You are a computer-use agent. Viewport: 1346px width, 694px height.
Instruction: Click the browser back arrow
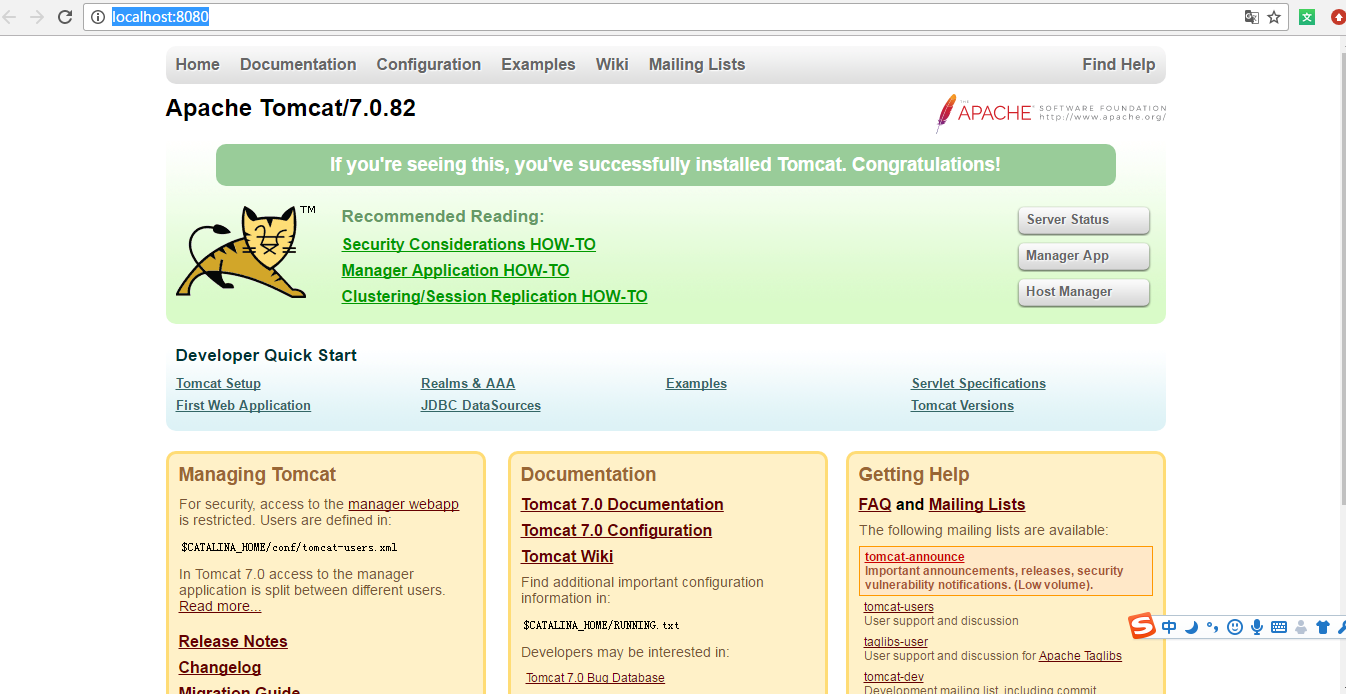9,17
